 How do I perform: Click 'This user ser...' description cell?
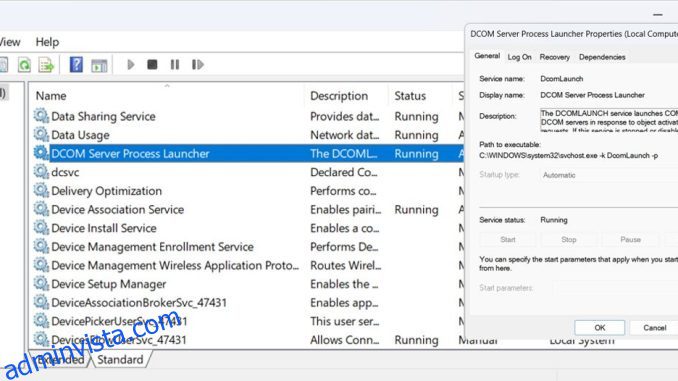tap(345, 321)
